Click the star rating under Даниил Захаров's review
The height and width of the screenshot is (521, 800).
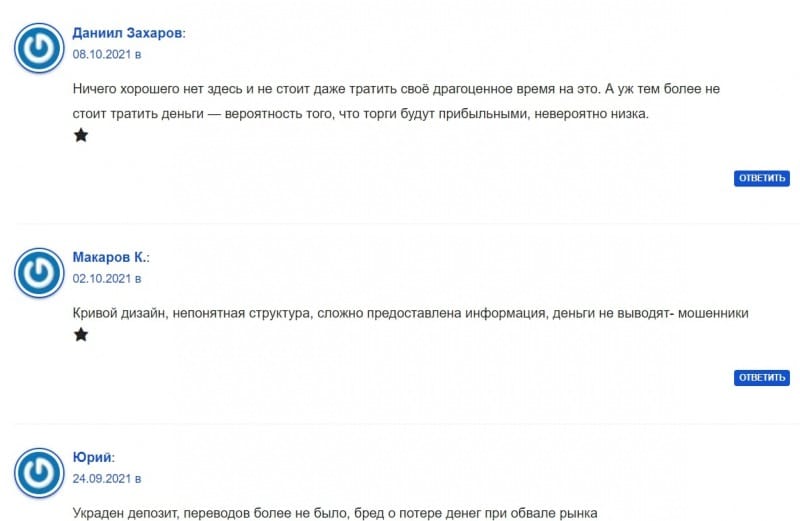(x=81, y=135)
